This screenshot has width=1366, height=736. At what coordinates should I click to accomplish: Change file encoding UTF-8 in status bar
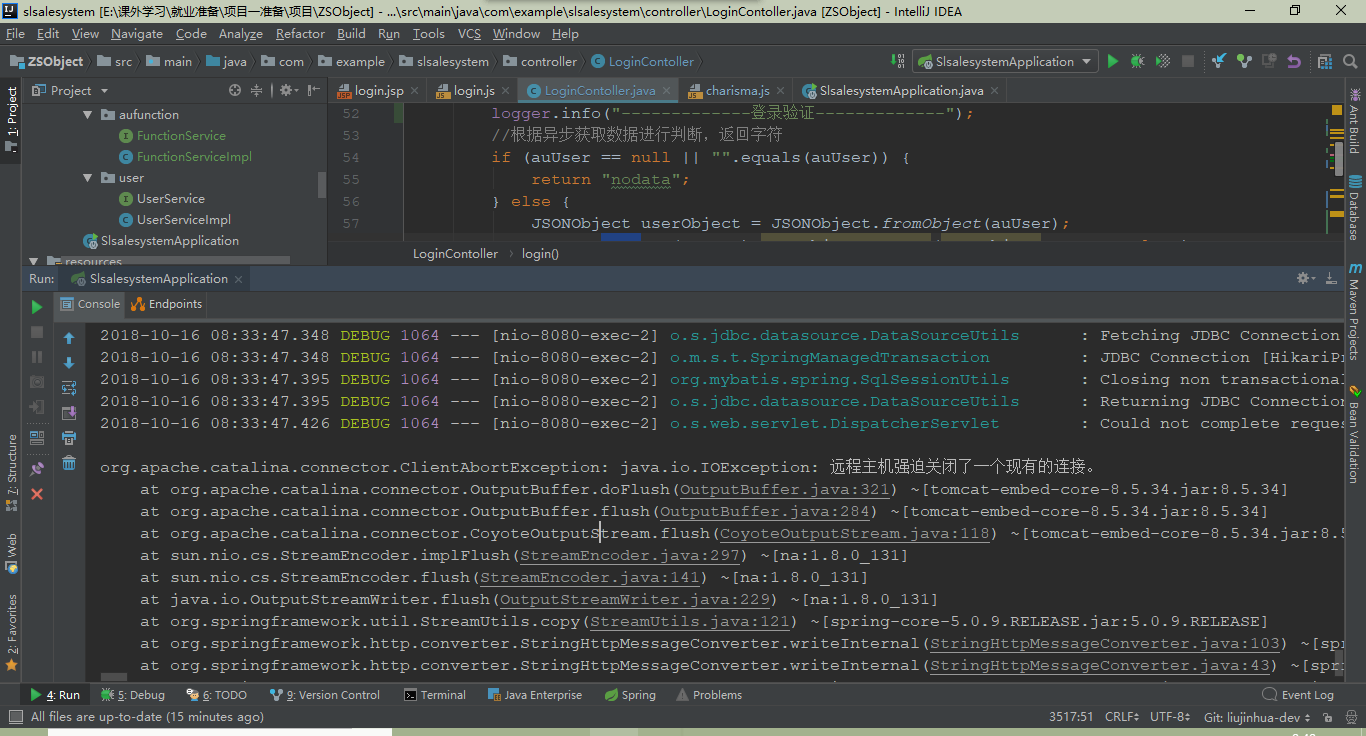pos(1170,717)
